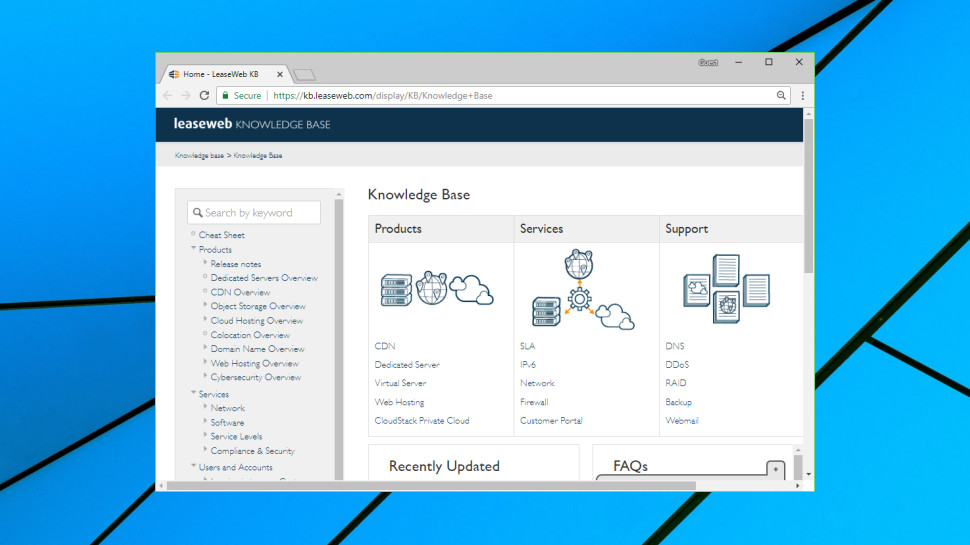This screenshot has width=970, height=545.
Task: Expand the Cloud Hosting Overview arrow
Action: click(x=205, y=319)
